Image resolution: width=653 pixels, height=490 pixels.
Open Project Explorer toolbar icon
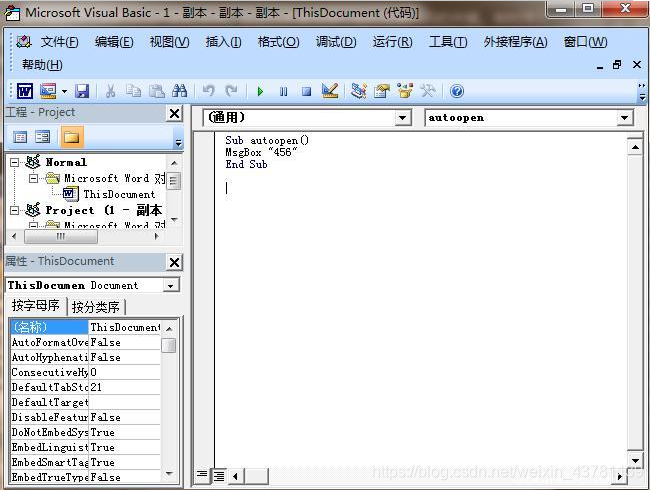(359, 91)
